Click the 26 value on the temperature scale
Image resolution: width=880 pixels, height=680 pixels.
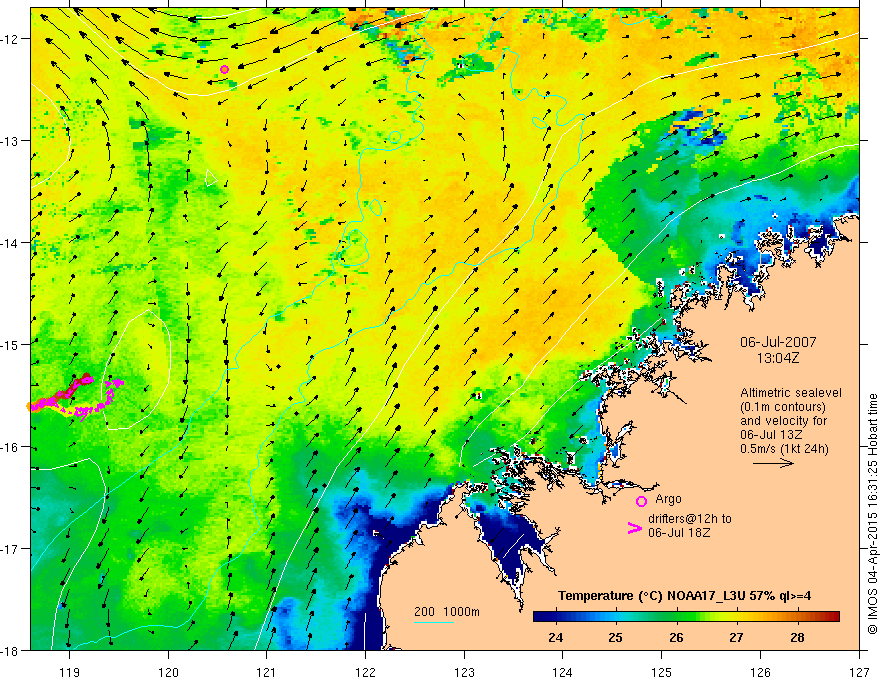tap(676, 637)
